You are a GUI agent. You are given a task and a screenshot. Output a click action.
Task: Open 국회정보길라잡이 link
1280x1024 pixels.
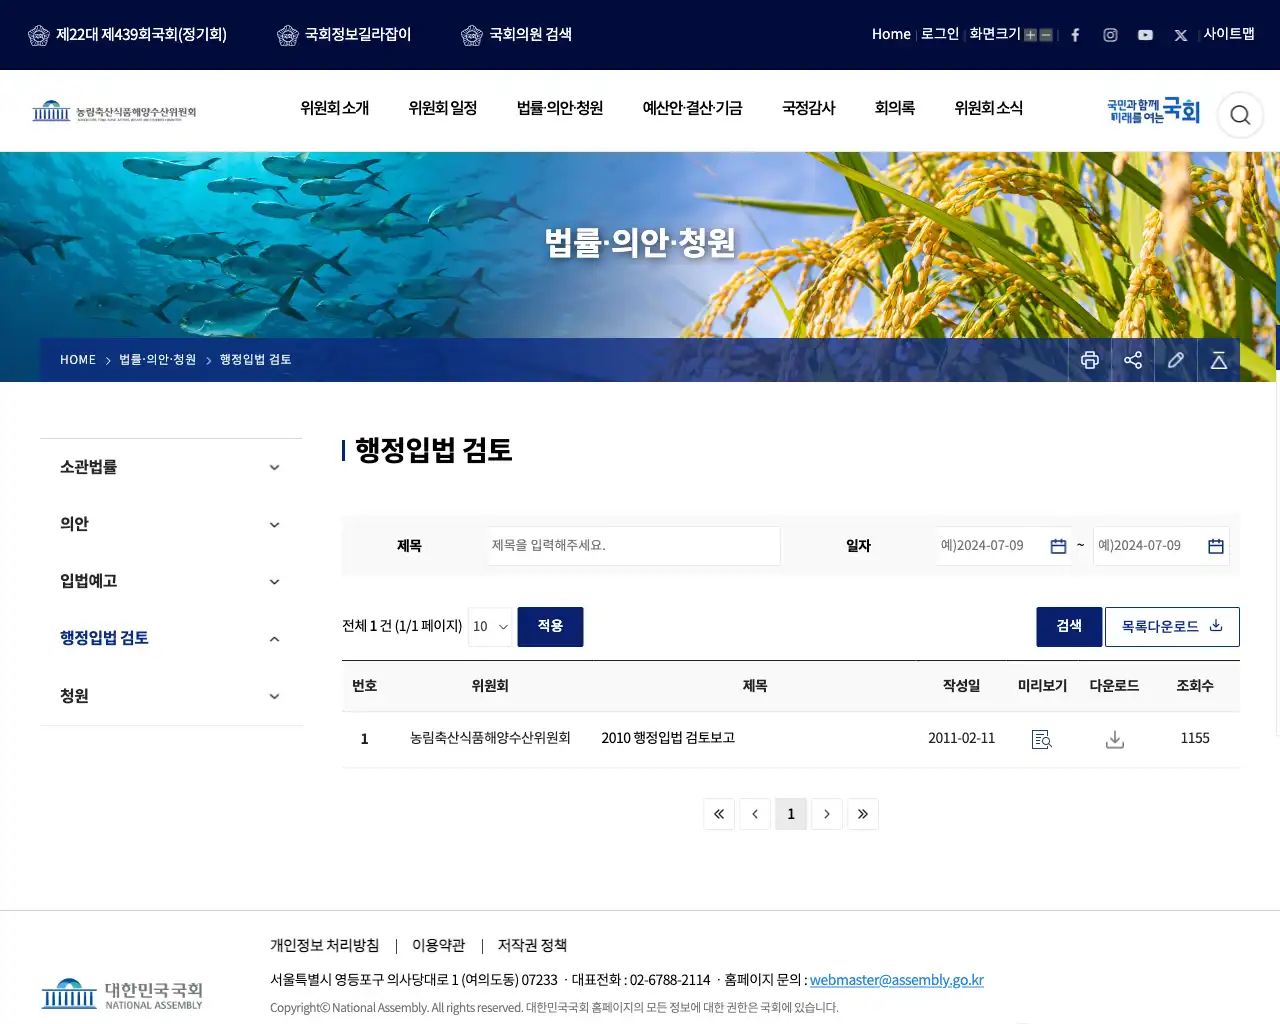344,35
